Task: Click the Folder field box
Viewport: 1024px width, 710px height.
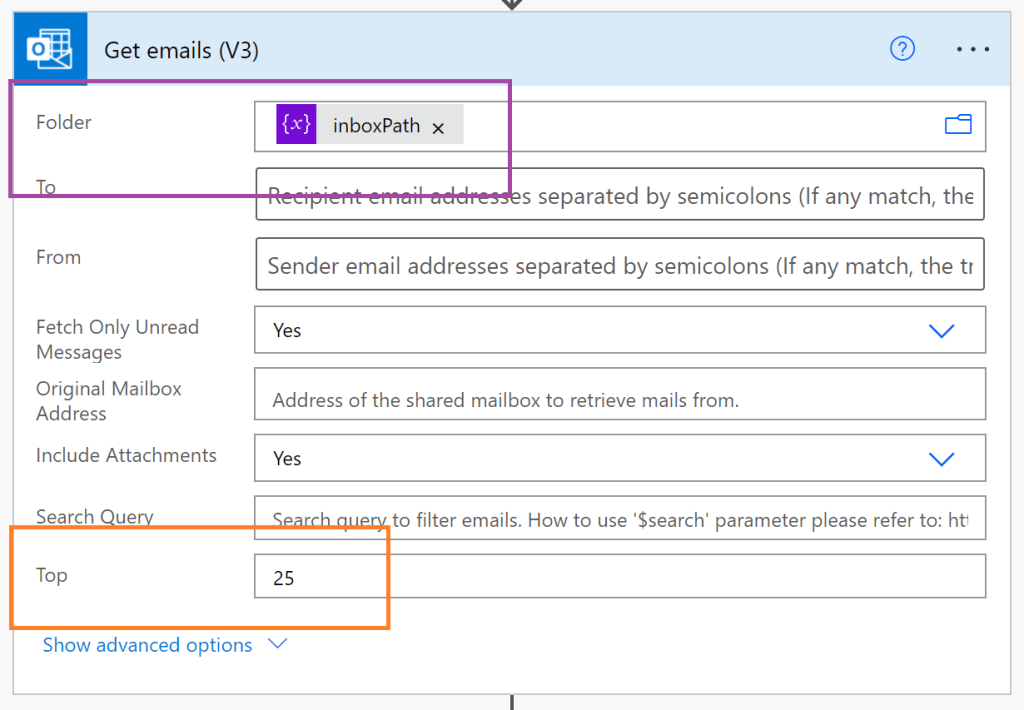Action: (700, 126)
